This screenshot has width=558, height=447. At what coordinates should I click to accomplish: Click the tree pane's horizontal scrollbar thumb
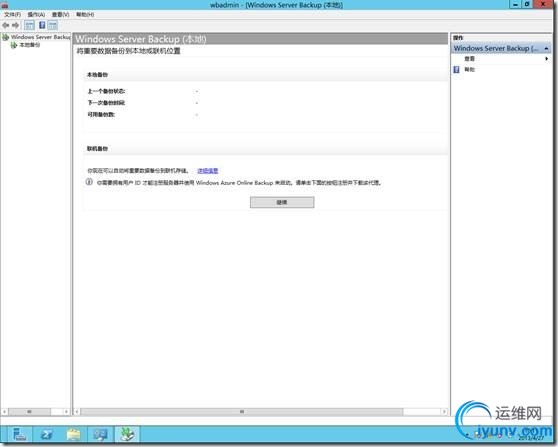(x=29, y=412)
